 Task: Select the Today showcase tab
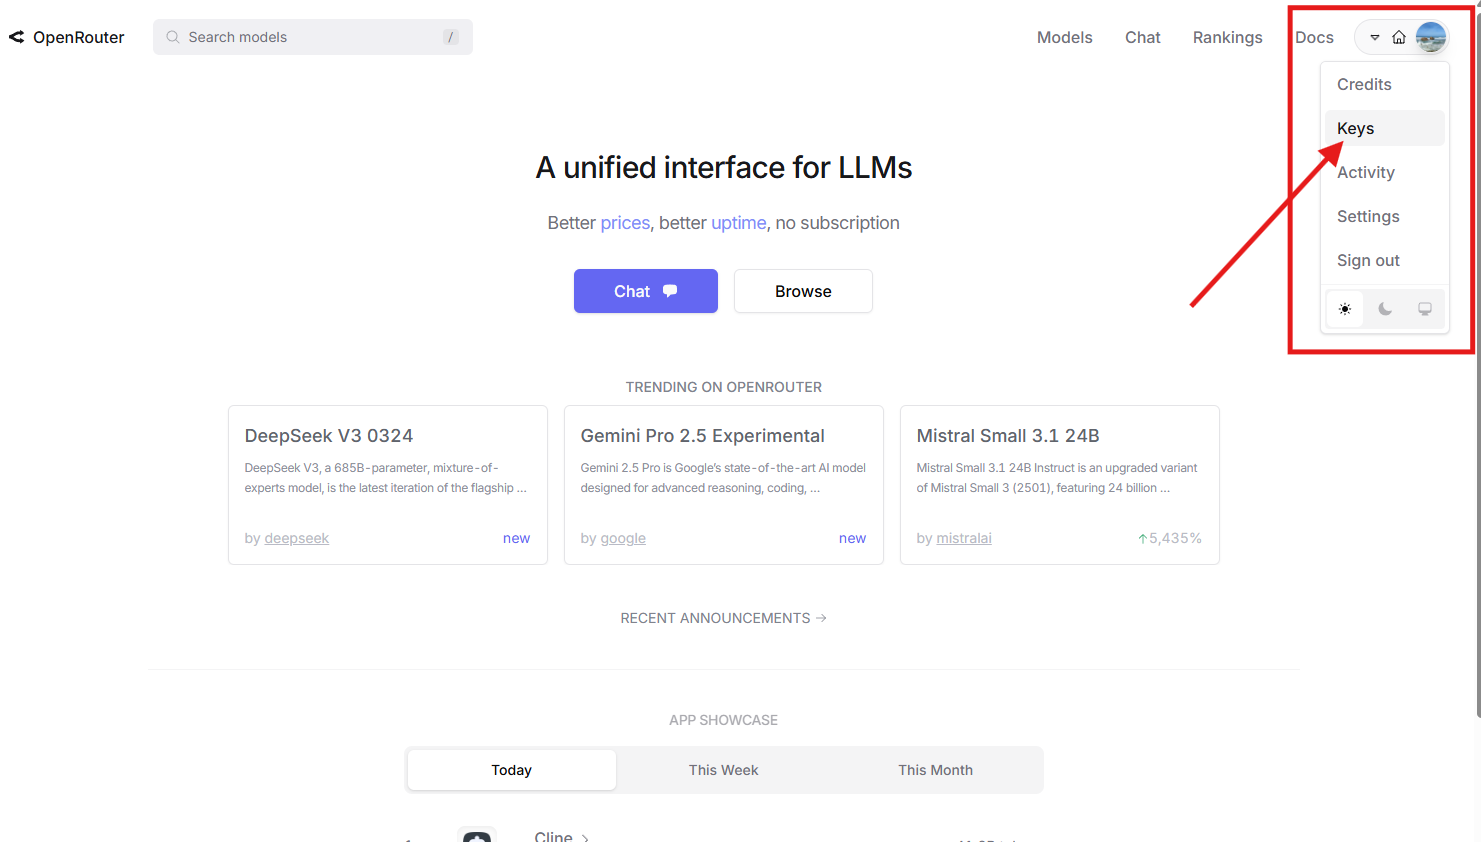pos(511,770)
